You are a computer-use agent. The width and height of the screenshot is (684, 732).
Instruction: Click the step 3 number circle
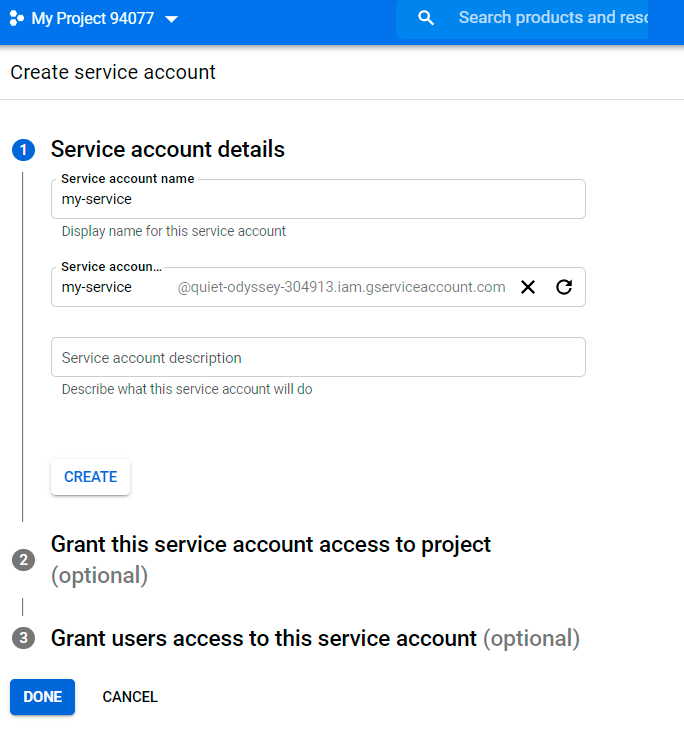click(23, 638)
